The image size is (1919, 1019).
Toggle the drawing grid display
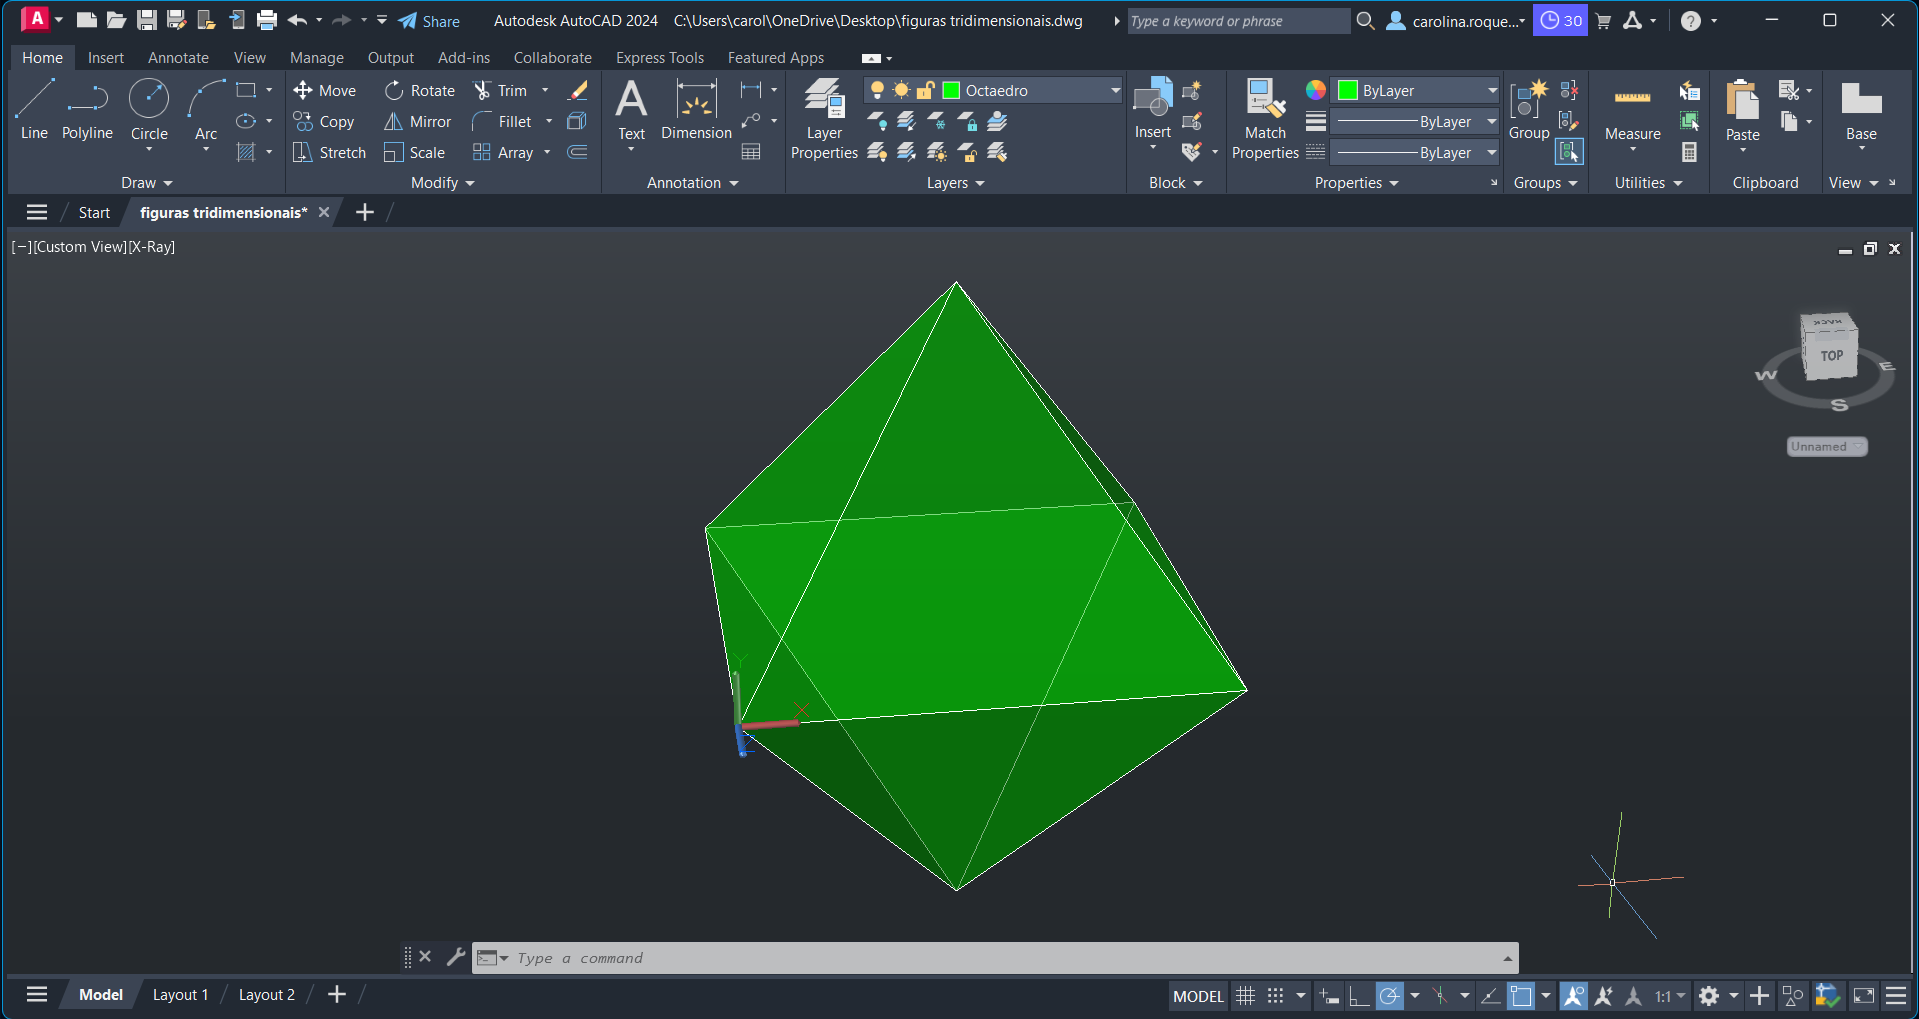point(1245,995)
